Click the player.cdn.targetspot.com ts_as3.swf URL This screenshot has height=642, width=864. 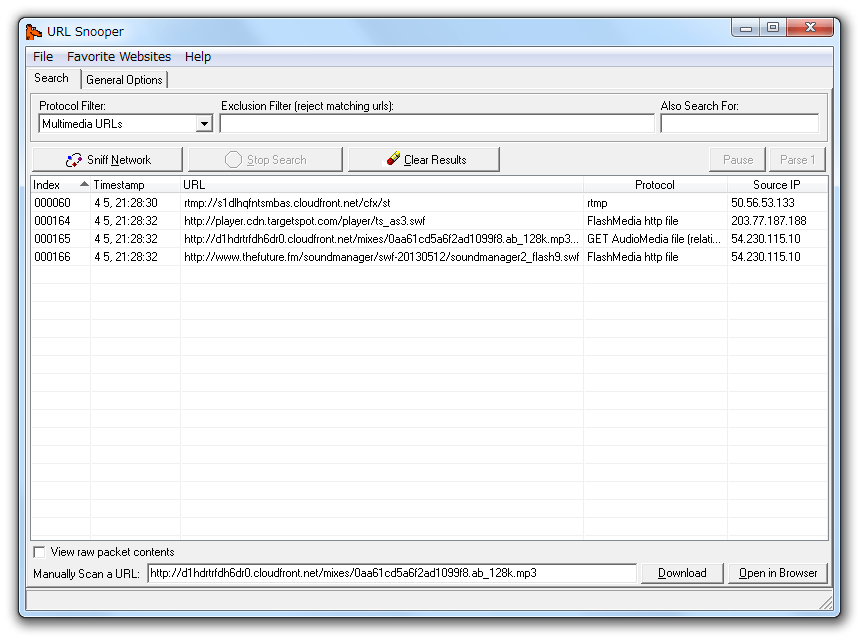click(305, 221)
